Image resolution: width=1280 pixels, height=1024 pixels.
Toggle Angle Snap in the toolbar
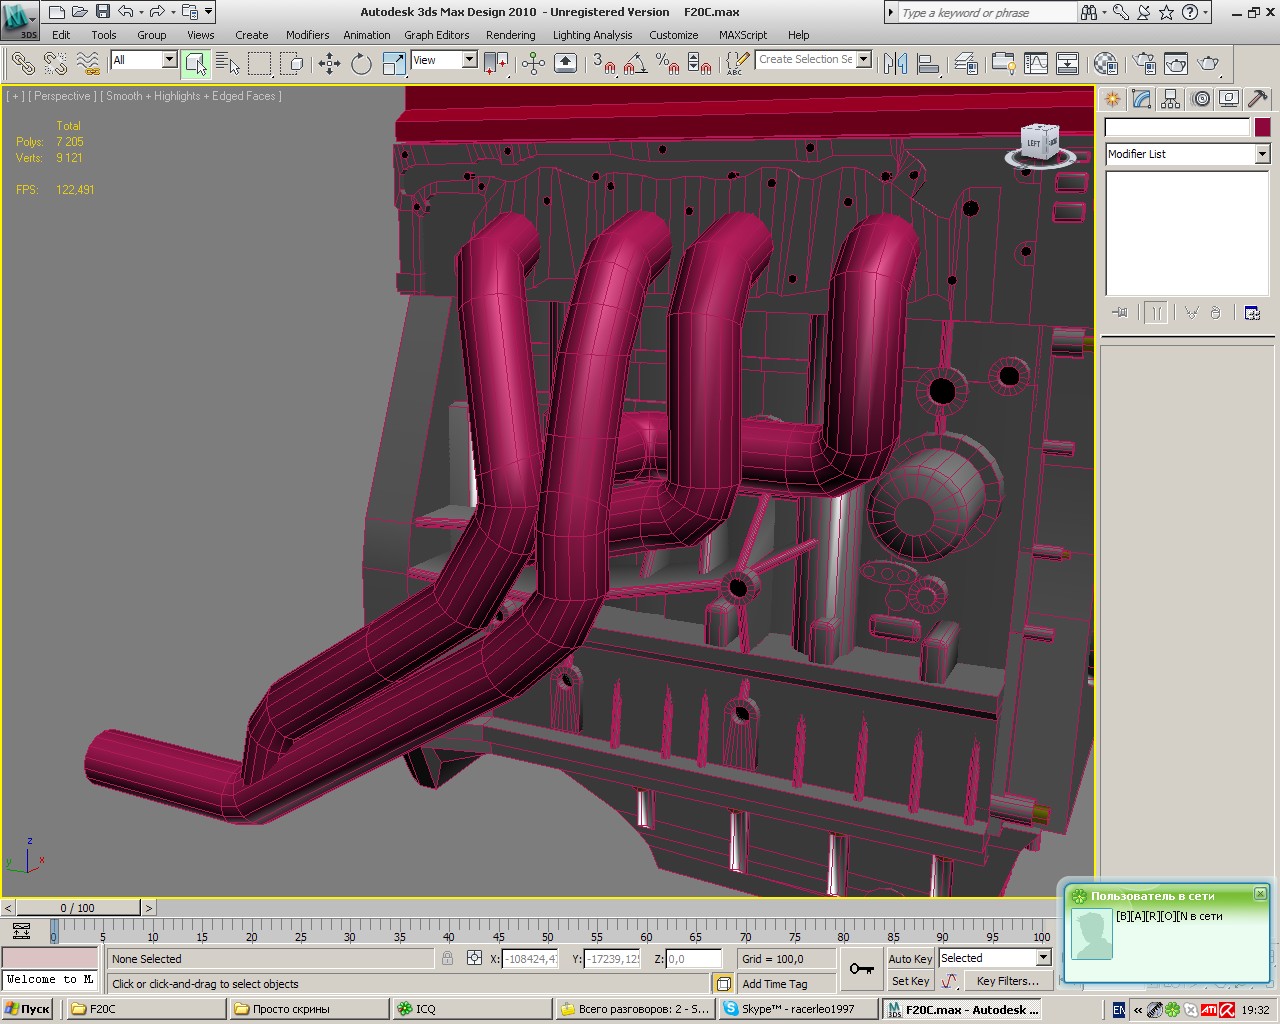[634, 64]
